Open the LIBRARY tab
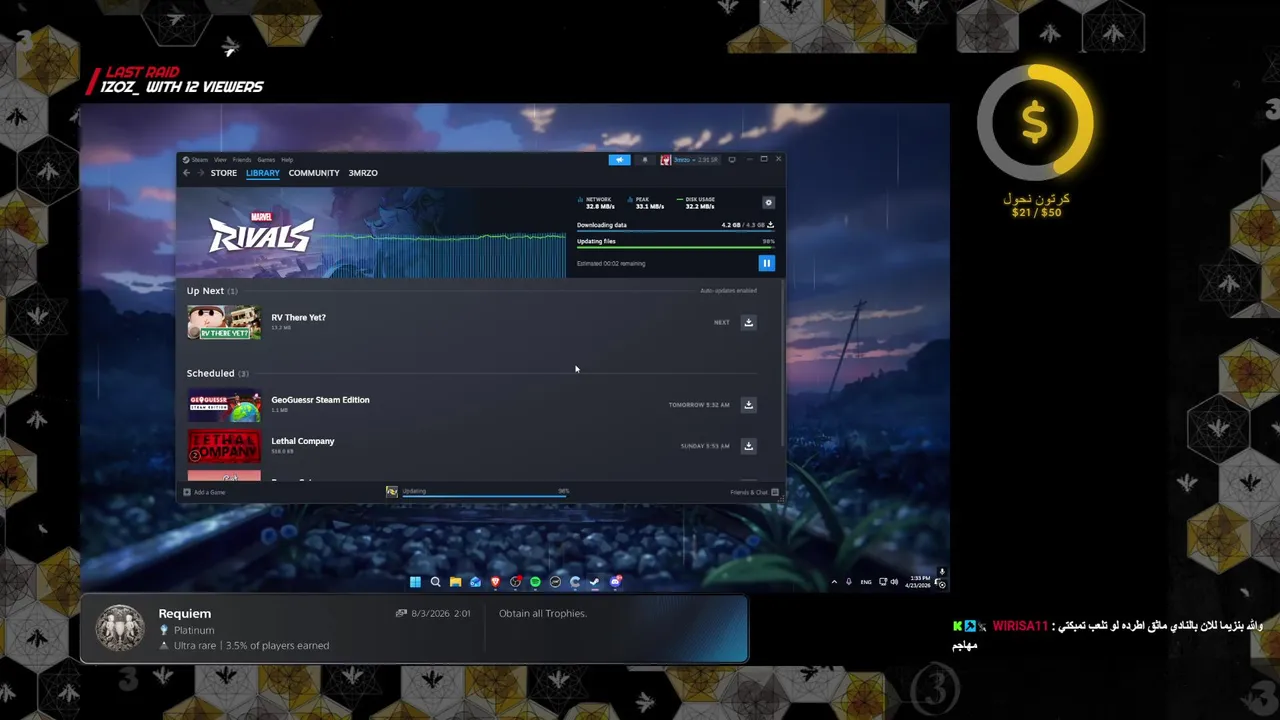The image size is (1280, 720). tap(263, 173)
